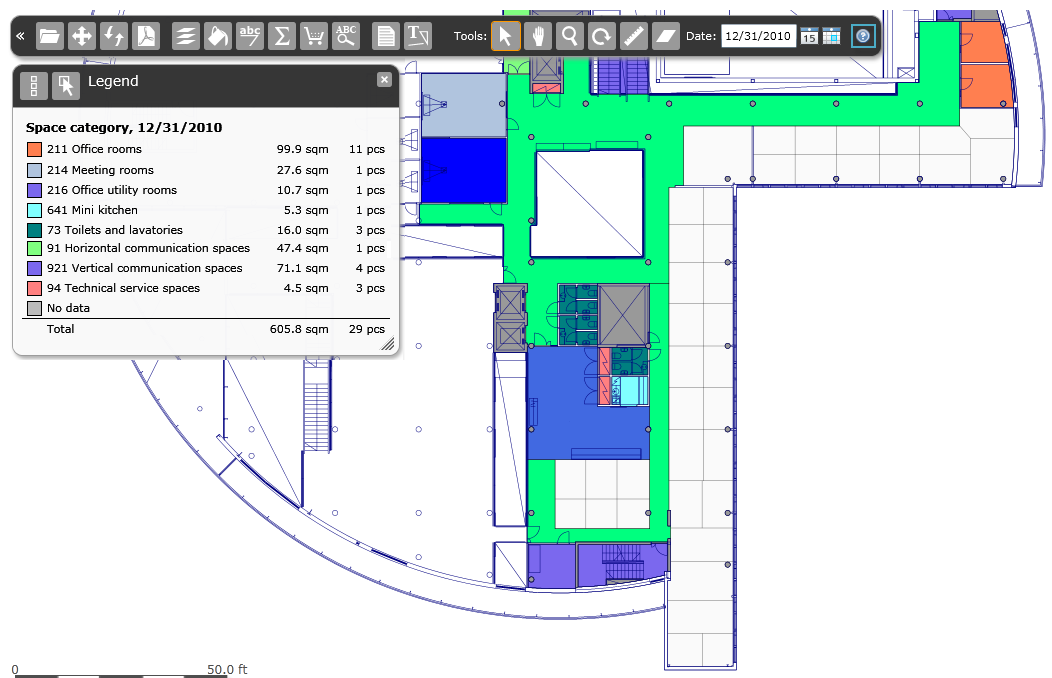The height and width of the screenshot is (678, 1052).
Task: Open the help button in toolbar
Action: click(862, 36)
